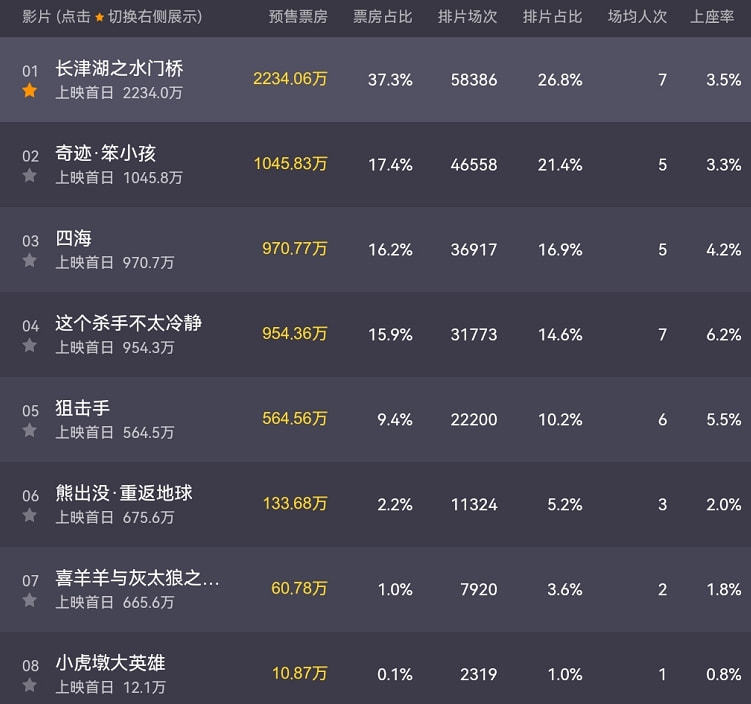
Task: Click the orange star in header hint
Action: pos(99,18)
